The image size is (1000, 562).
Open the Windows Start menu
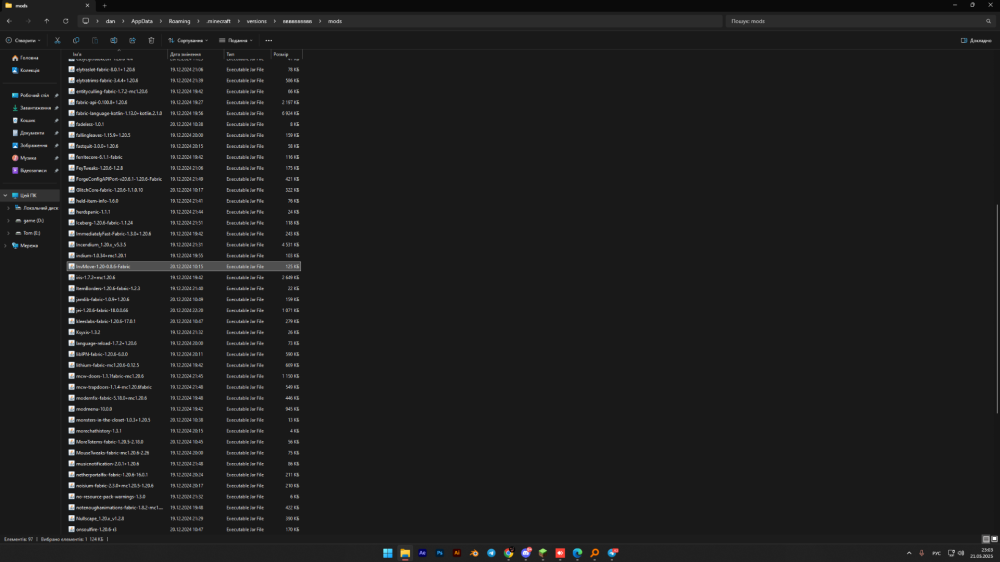[x=388, y=553]
